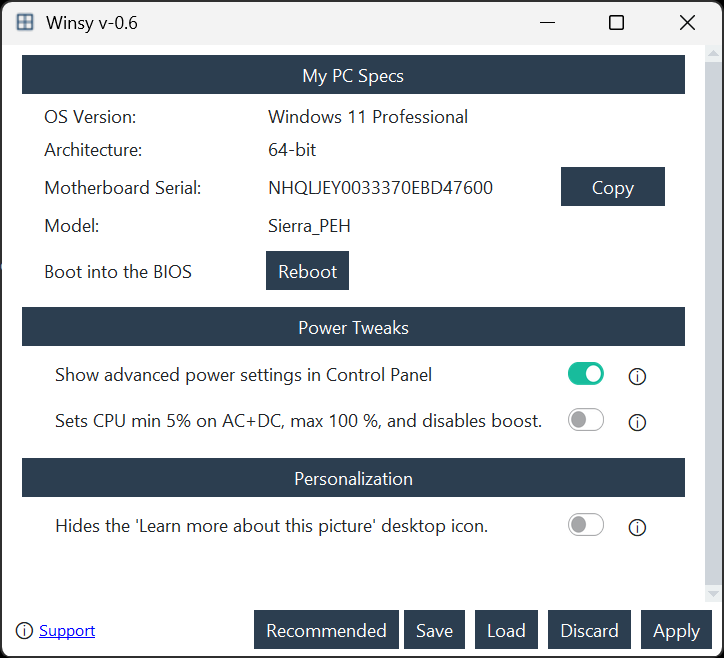This screenshot has width=724, height=658.
Task: Click the '64-bit' architecture value
Action: click(292, 150)
